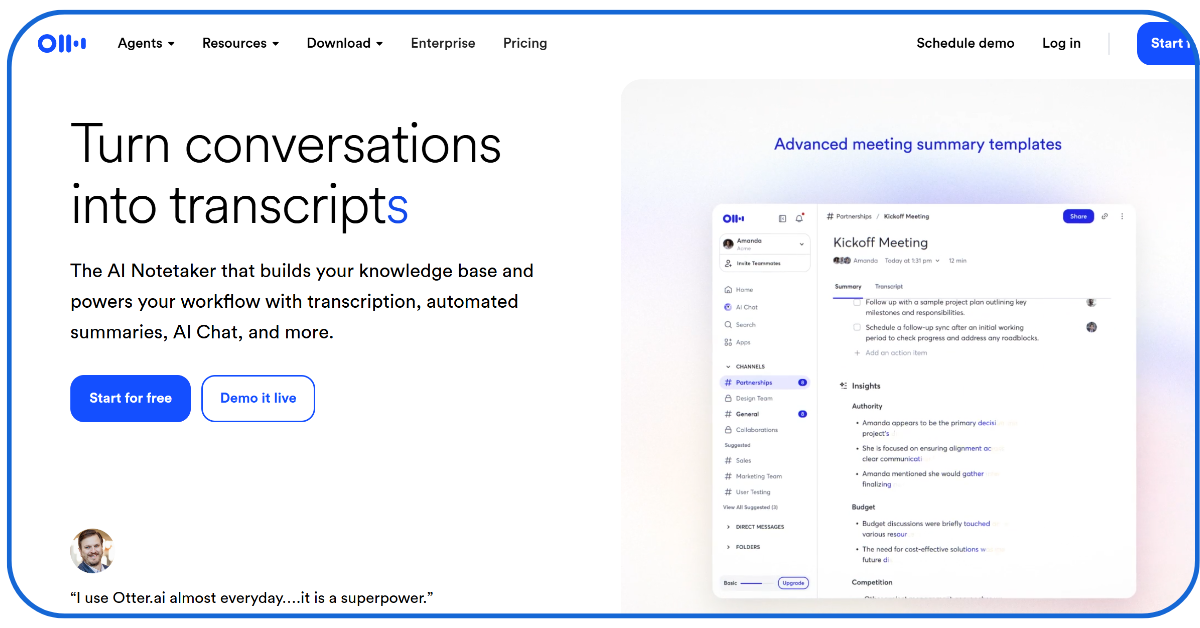
Task: Click the Demo it live button
Action: point(258,398)
